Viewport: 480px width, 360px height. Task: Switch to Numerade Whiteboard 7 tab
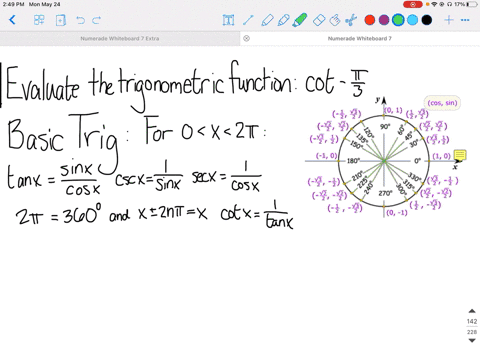point(360,38)
